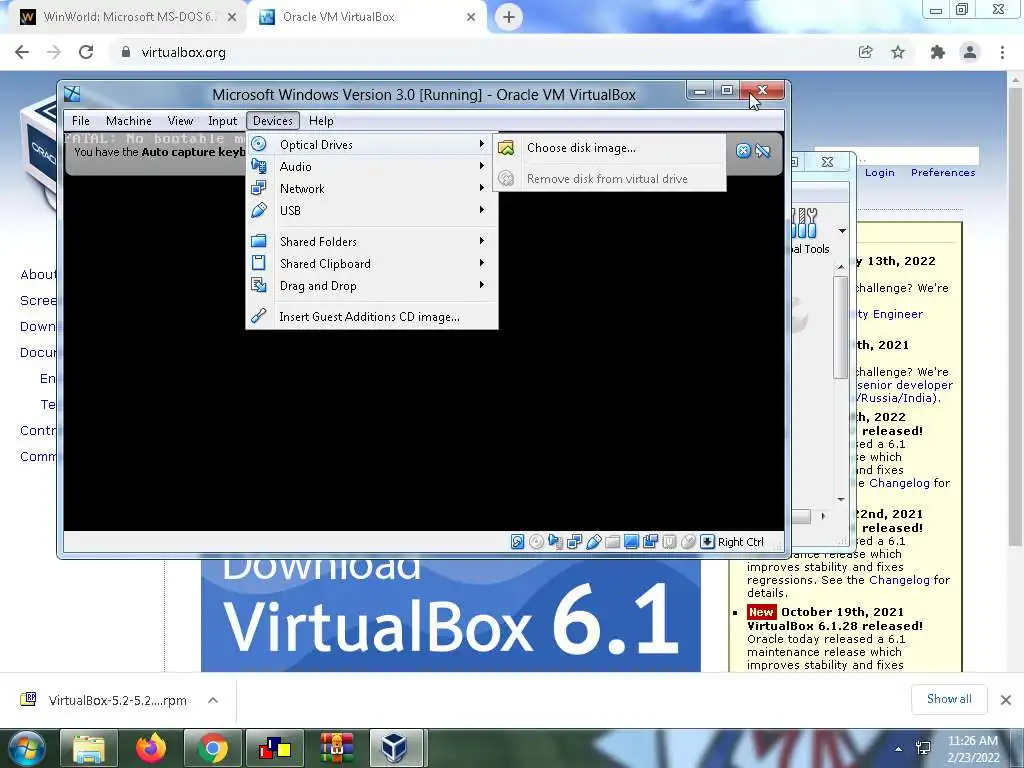Bookmark this page with the star icon
This screenshot has width=1024, height=768.
point(899,52)
